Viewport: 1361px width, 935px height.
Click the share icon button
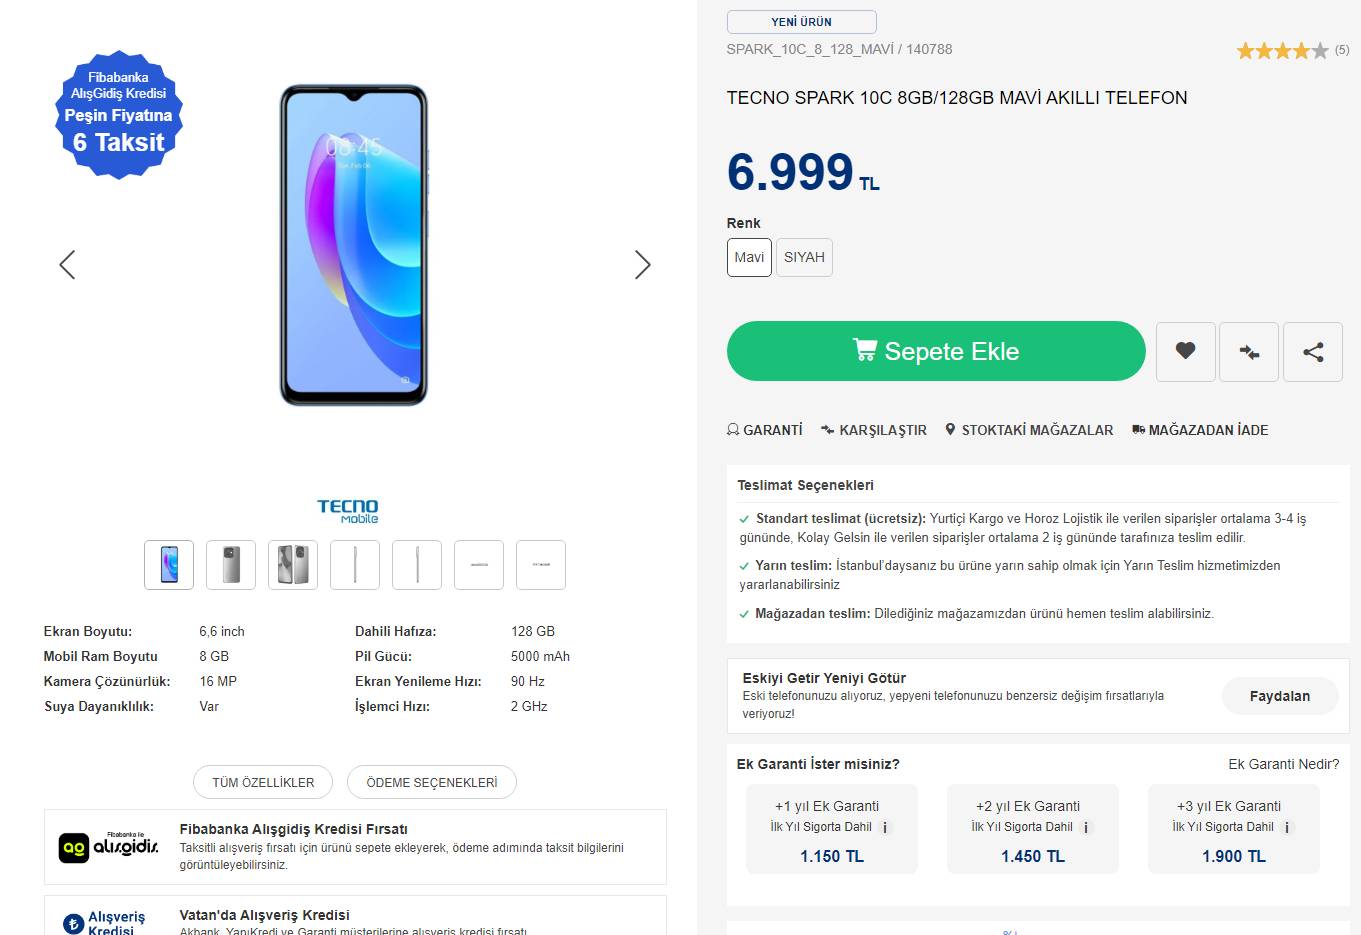[x=1313, y=351]
